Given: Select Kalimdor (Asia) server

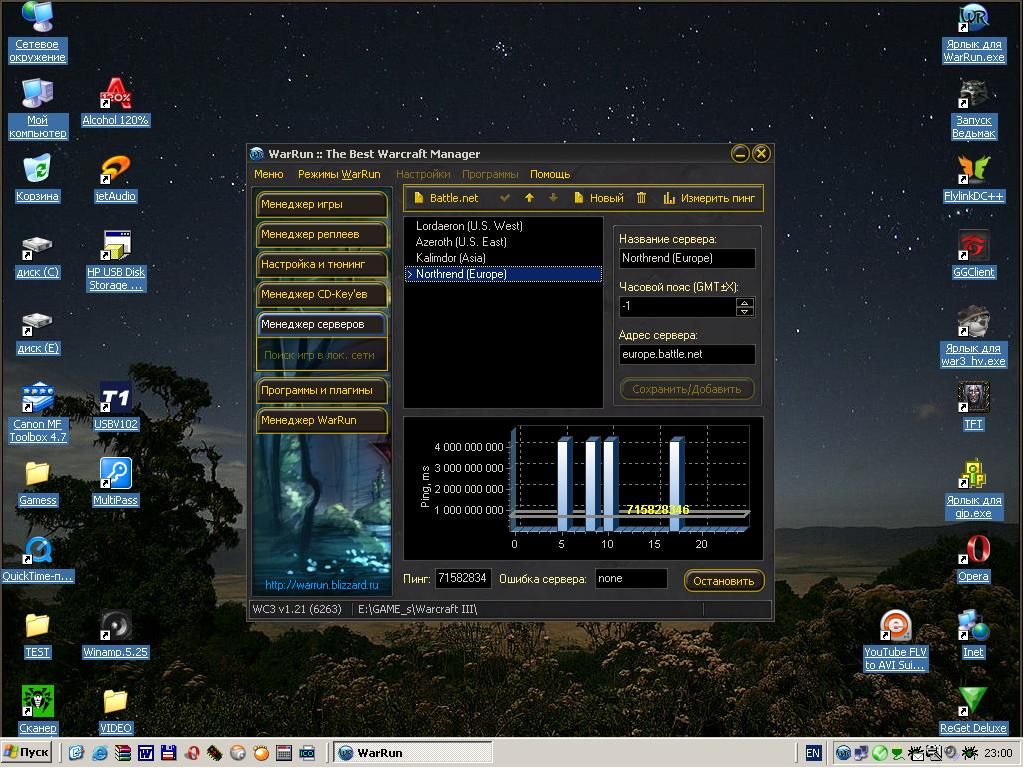Looking at the screenshot, I should tap(503, 258).
